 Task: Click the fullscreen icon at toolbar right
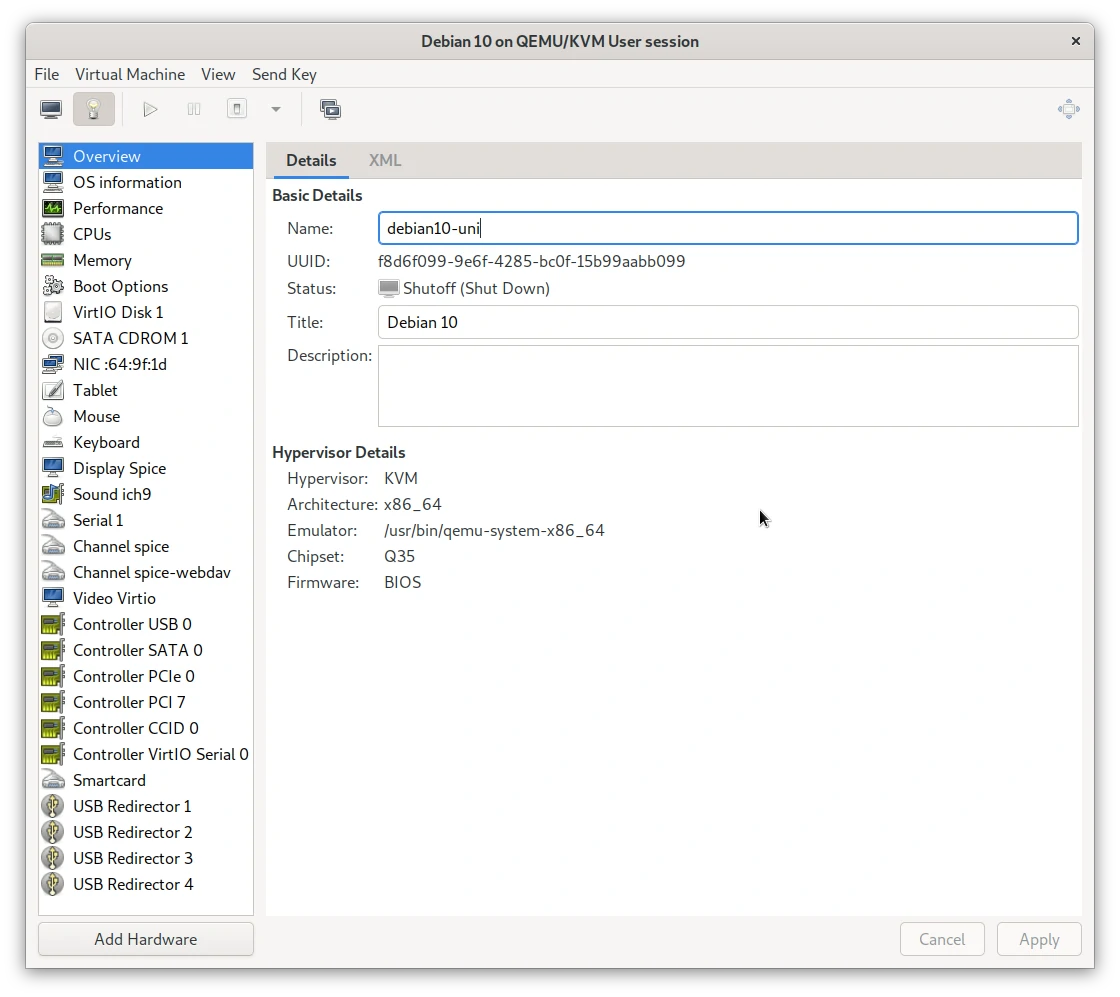click(1069, 109)
